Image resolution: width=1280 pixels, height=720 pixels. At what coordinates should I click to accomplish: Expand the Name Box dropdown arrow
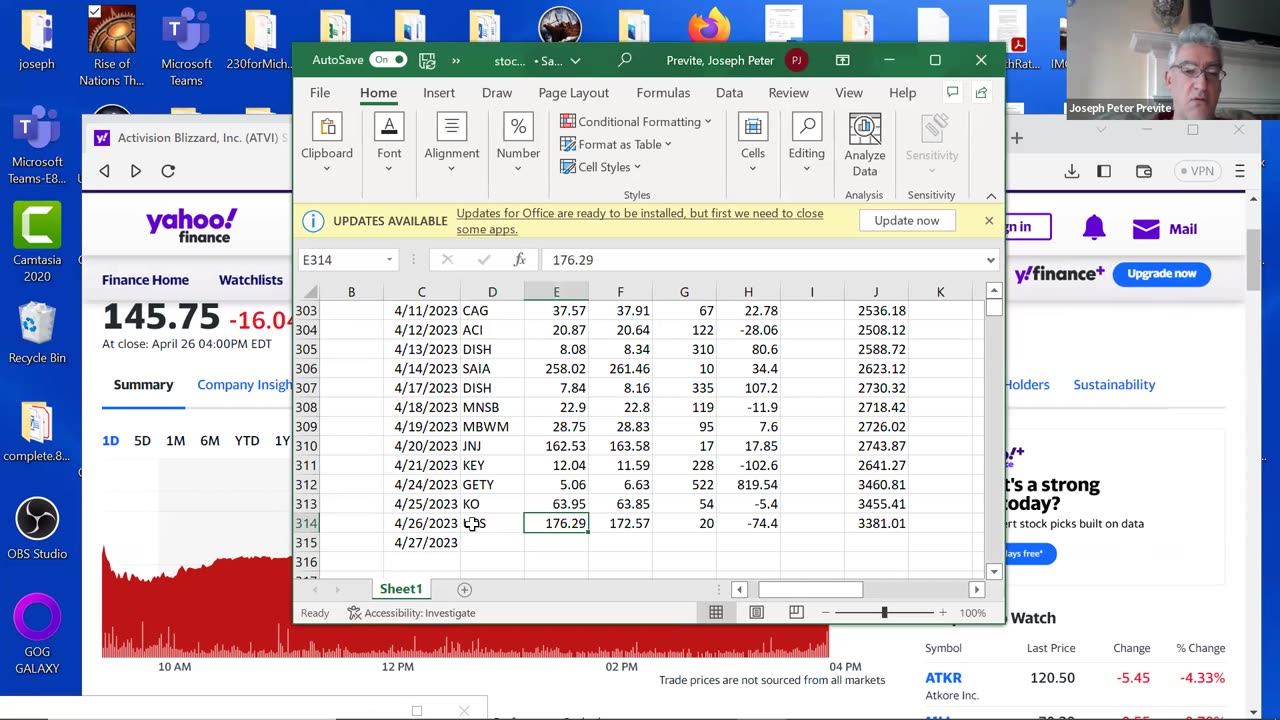[x=389, y=260]
